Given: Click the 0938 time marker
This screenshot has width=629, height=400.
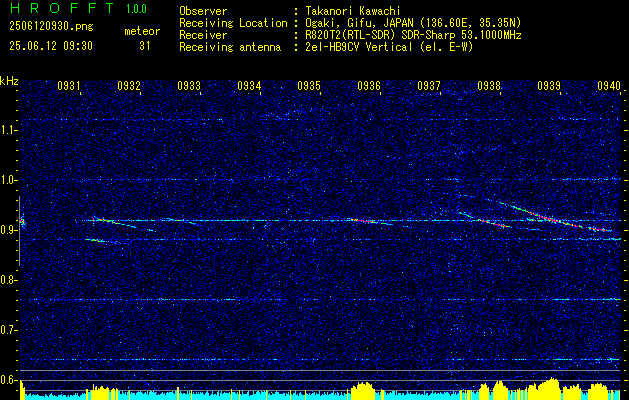Looking at the screenshot, I should [489, 85].
